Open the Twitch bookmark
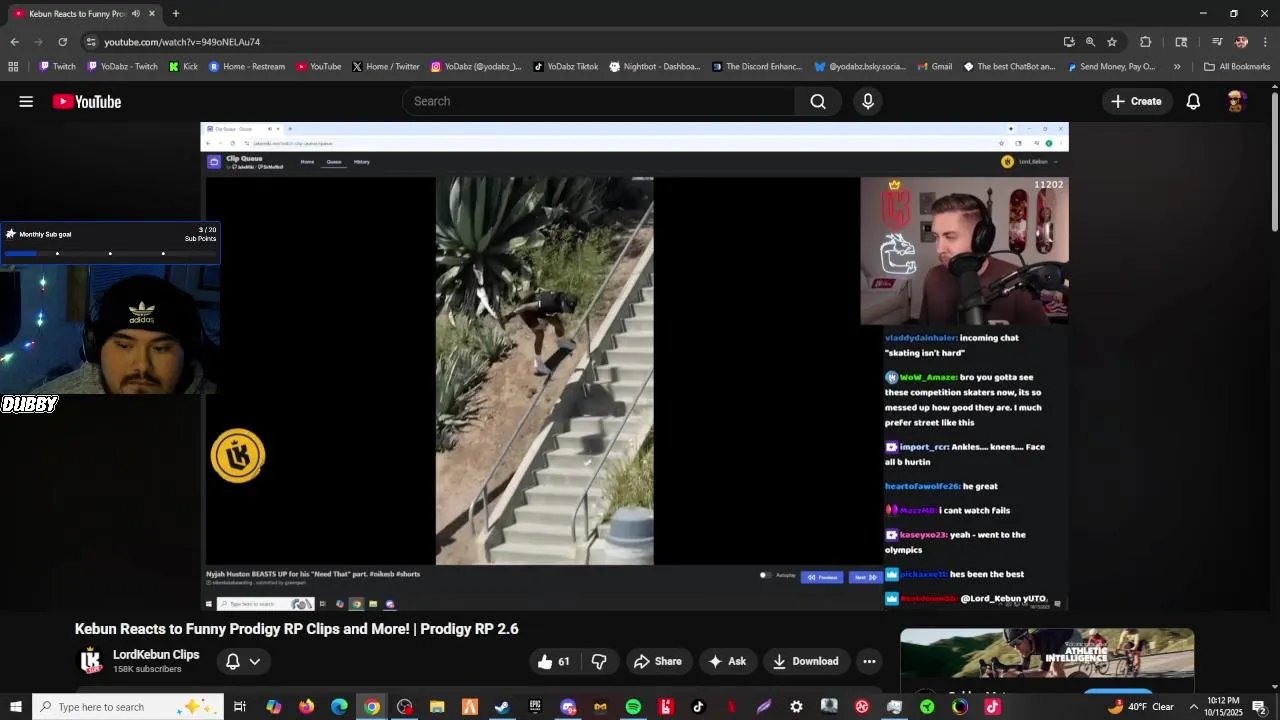The height and width of the screenshot is (720, 1280). tap(58, 67)
